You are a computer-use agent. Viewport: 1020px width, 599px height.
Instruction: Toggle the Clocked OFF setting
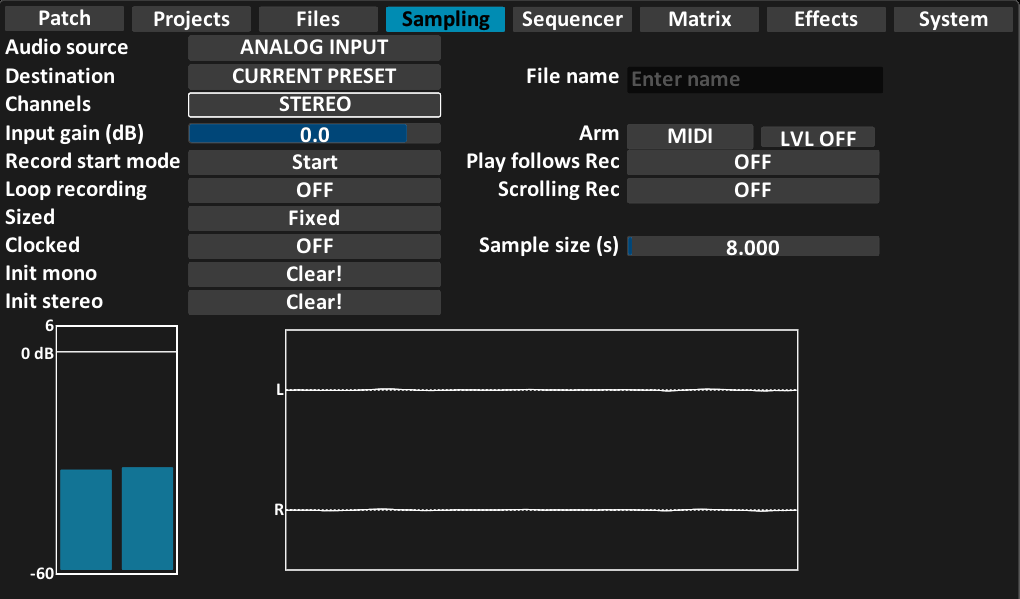[314, 246]
